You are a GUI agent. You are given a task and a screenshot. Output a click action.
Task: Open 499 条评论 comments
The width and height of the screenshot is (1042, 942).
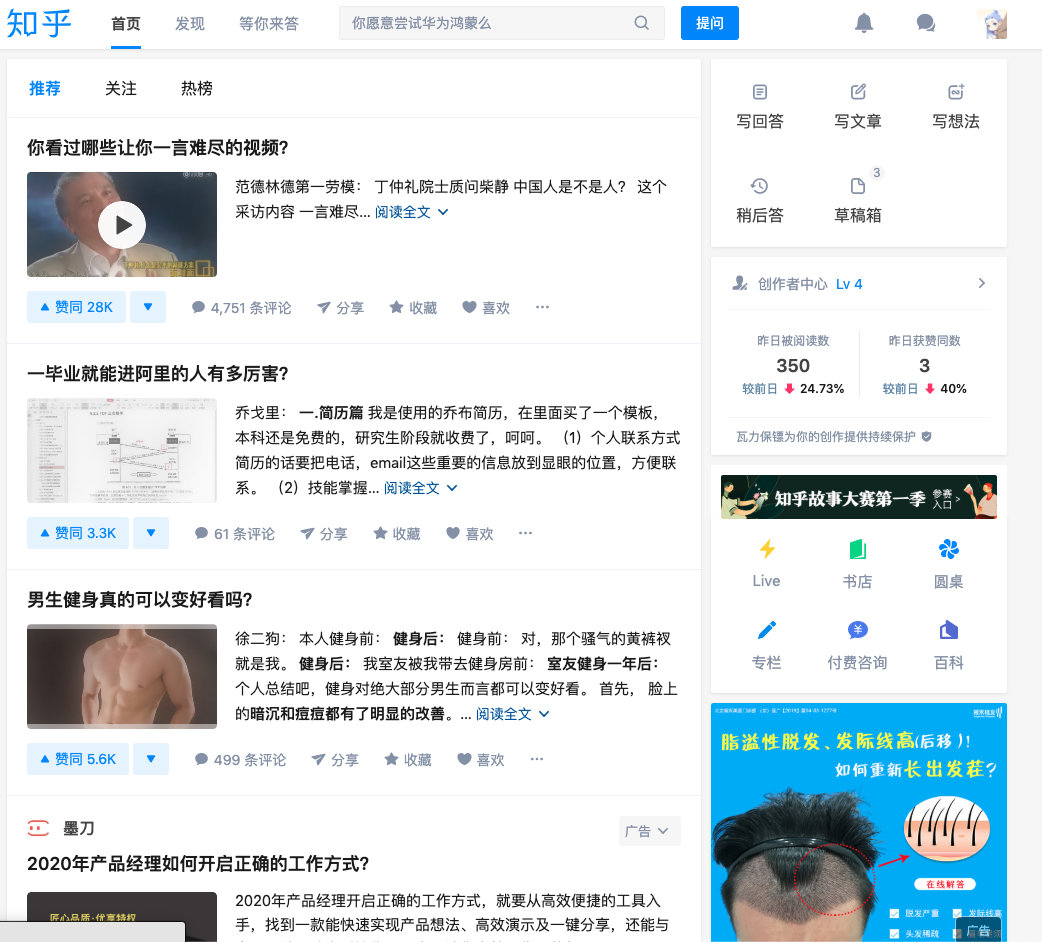point(240,759)
